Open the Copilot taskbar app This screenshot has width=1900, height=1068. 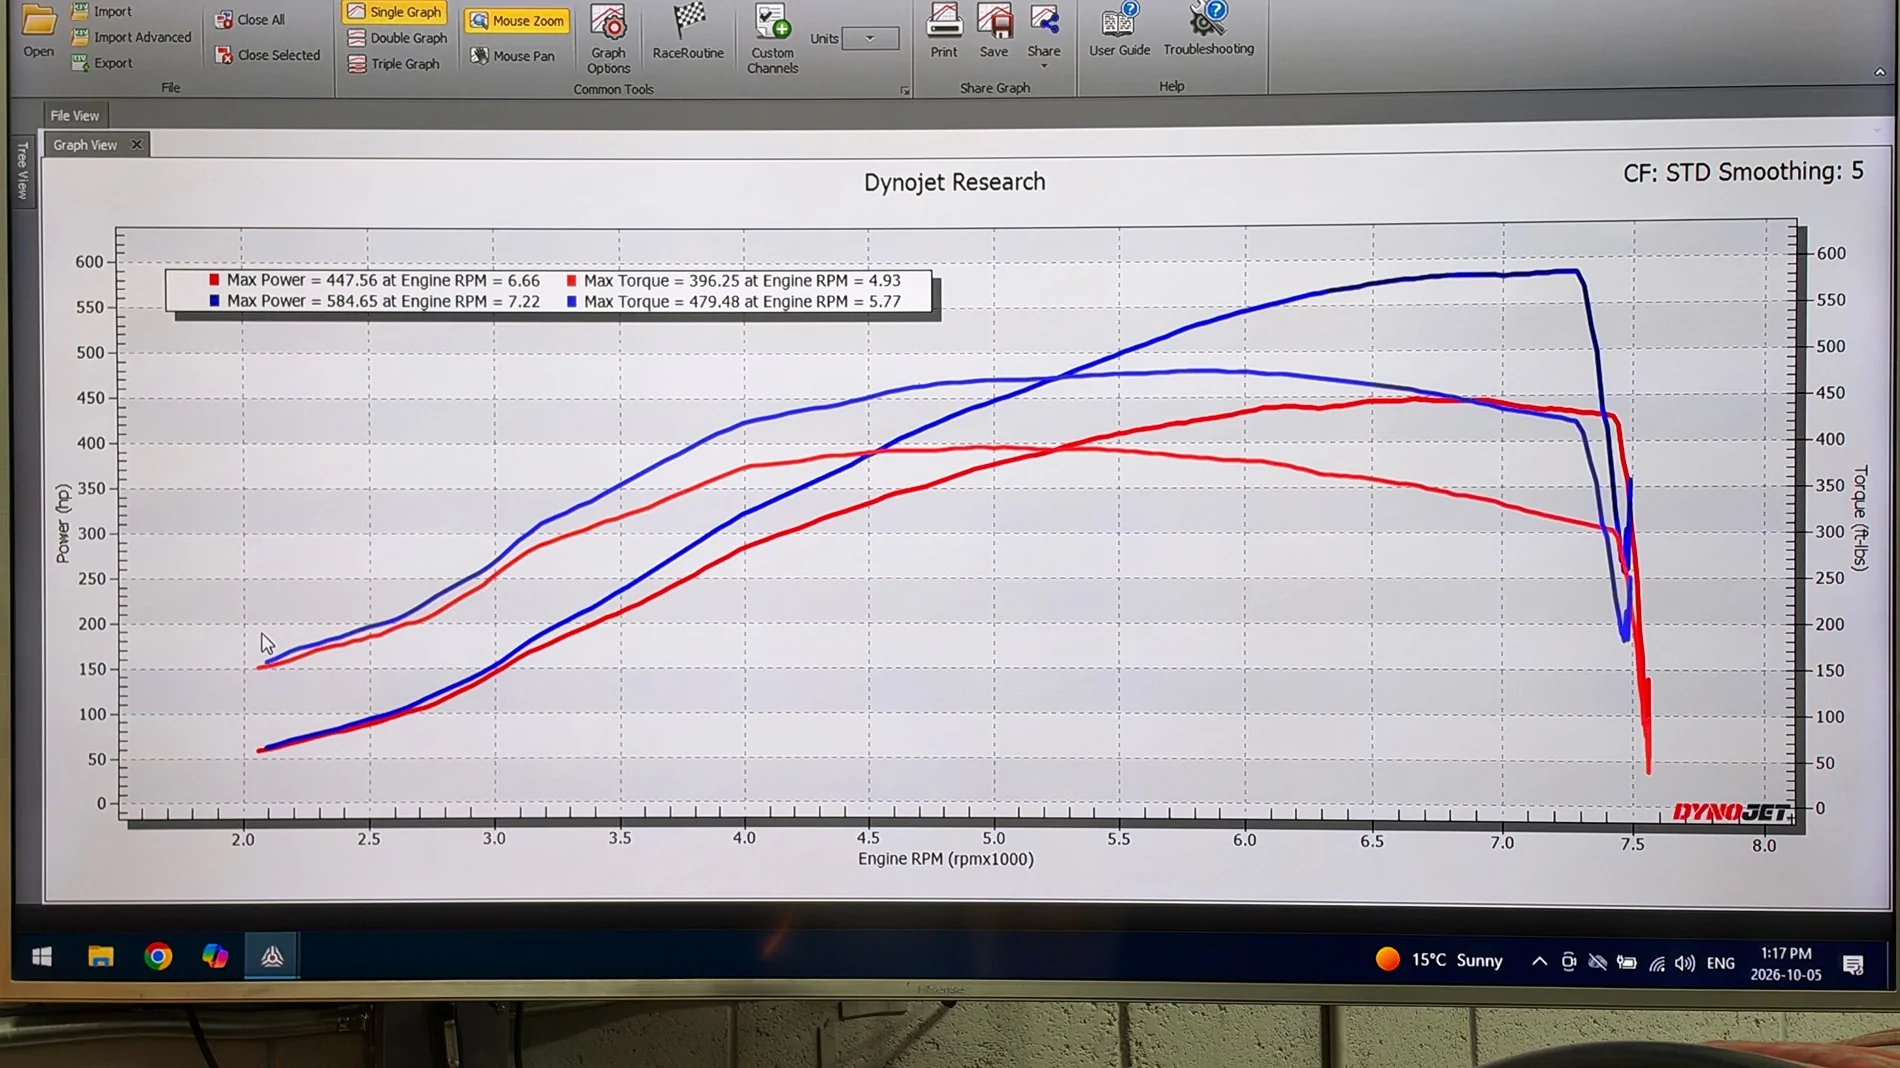click(x=215, y=957)
